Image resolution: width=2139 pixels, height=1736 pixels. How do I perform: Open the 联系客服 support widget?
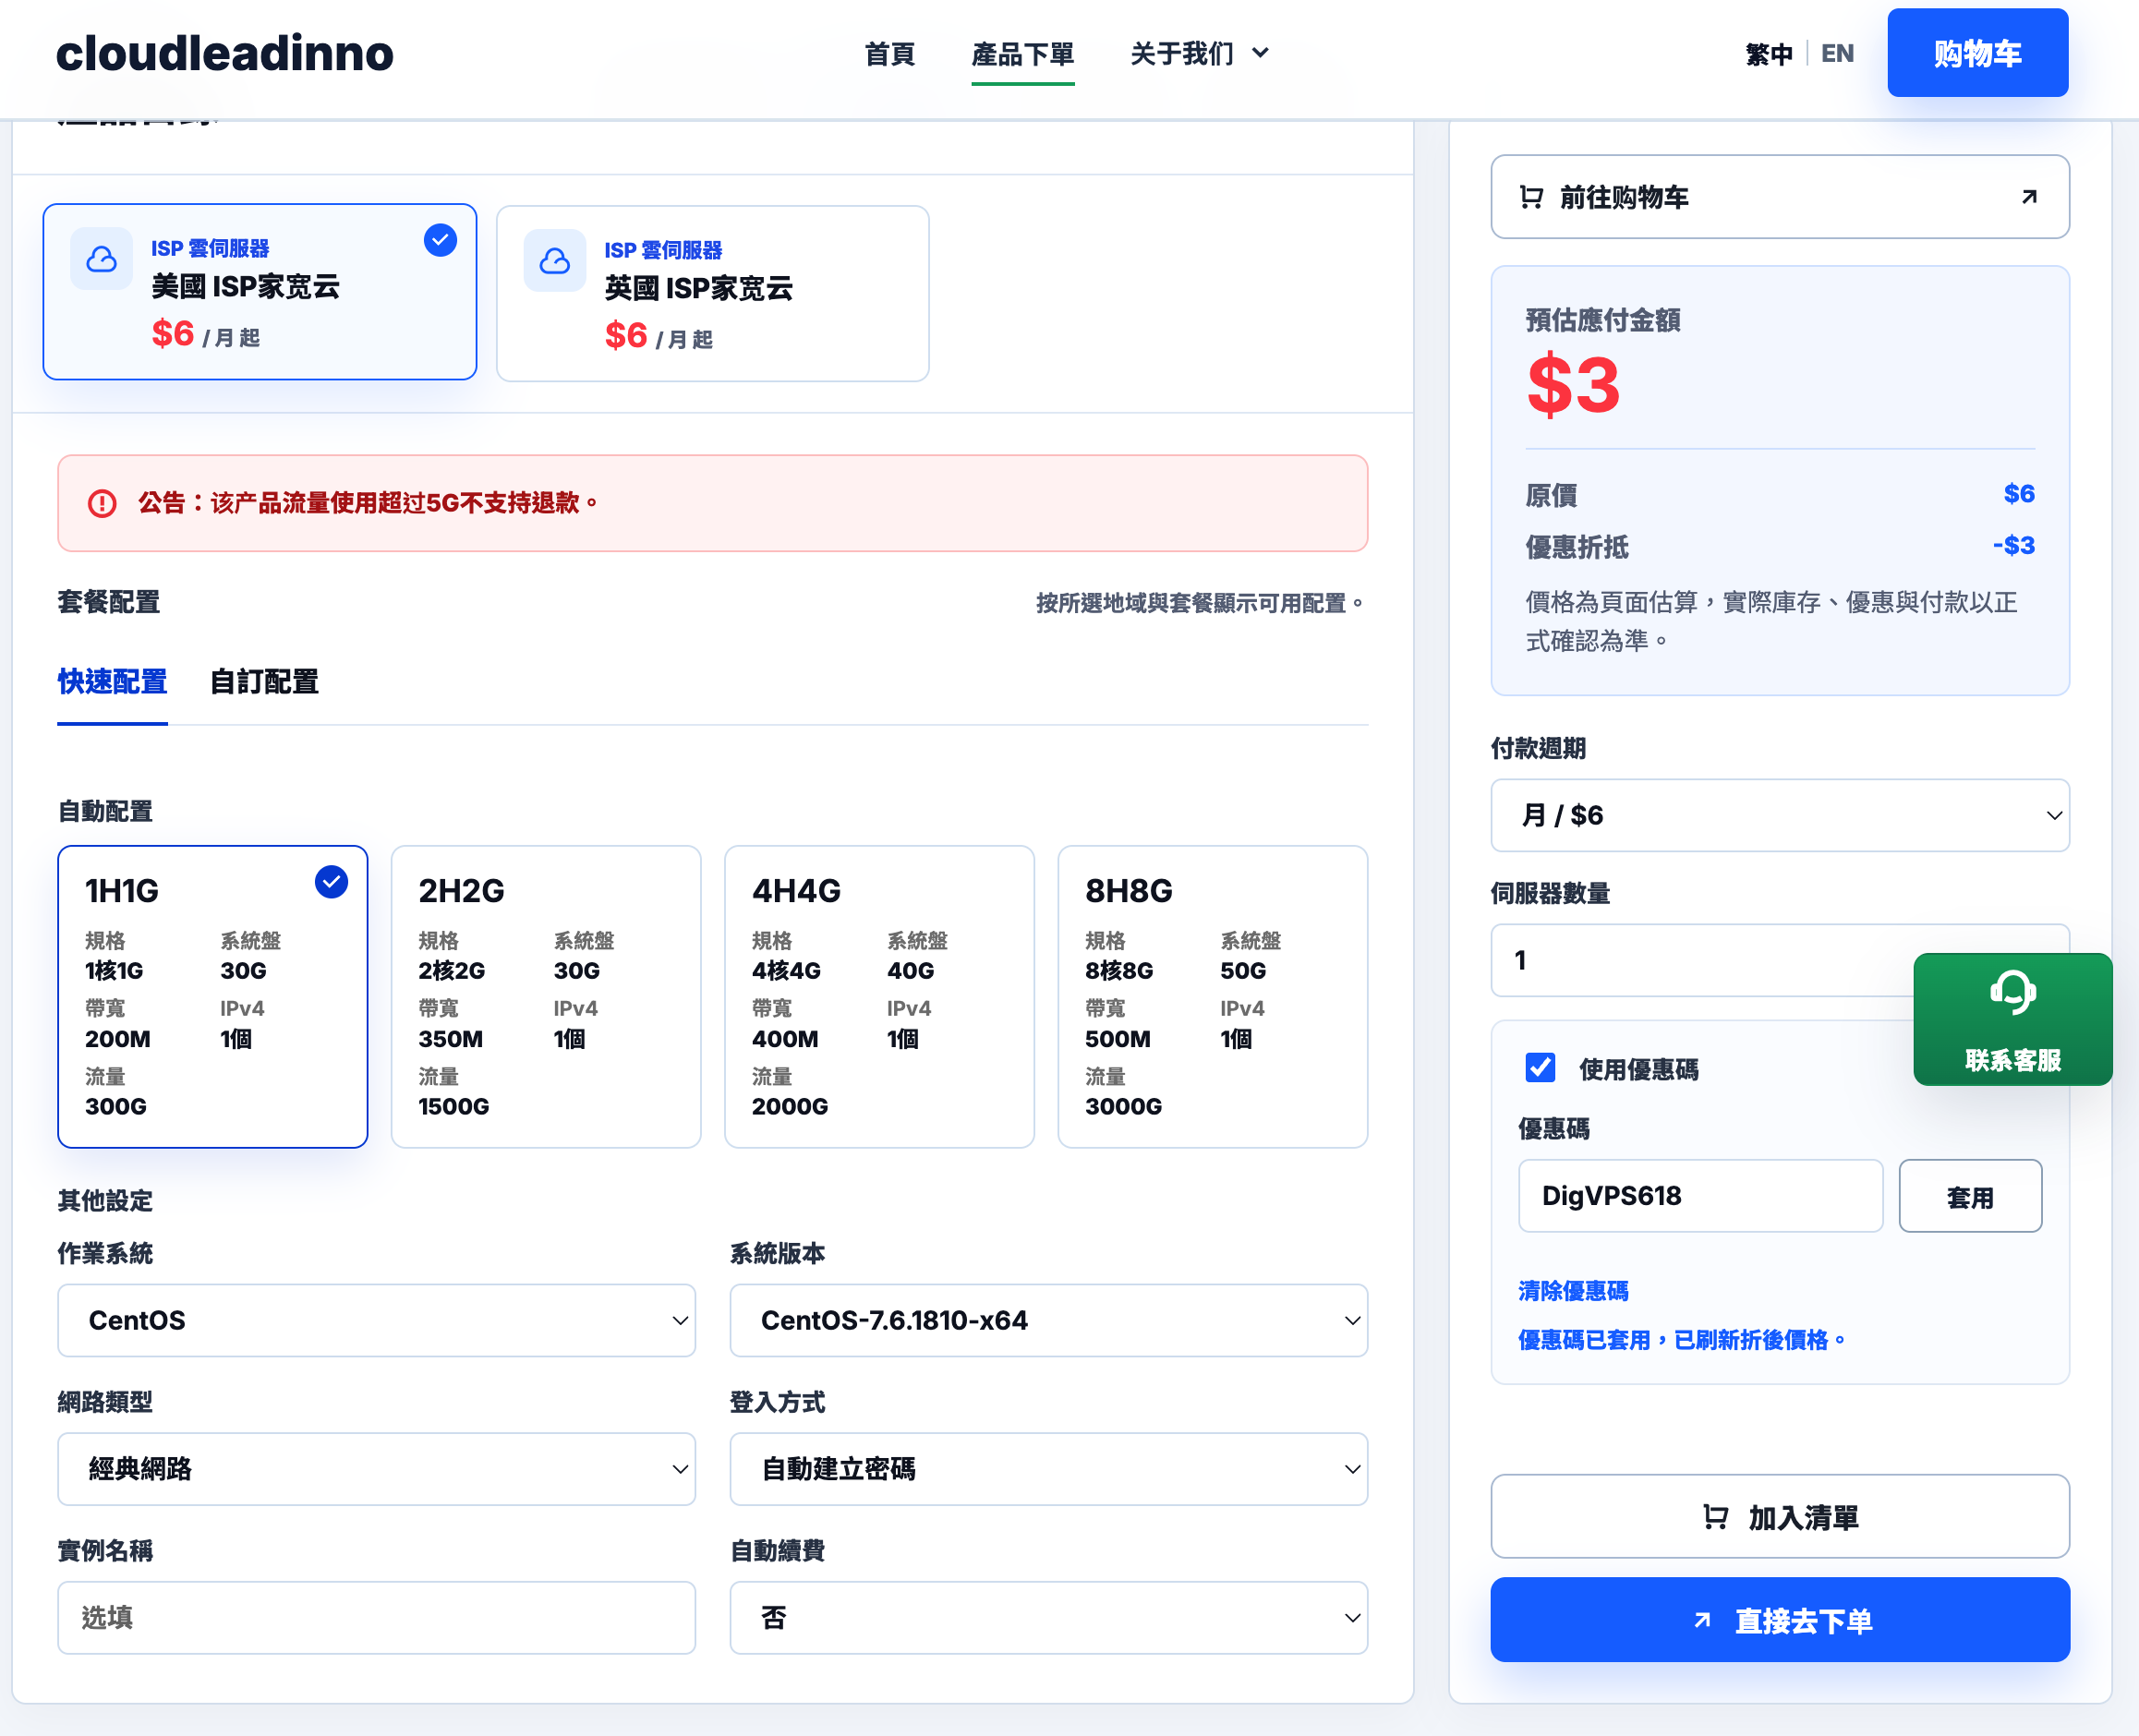point(2013,1019)
